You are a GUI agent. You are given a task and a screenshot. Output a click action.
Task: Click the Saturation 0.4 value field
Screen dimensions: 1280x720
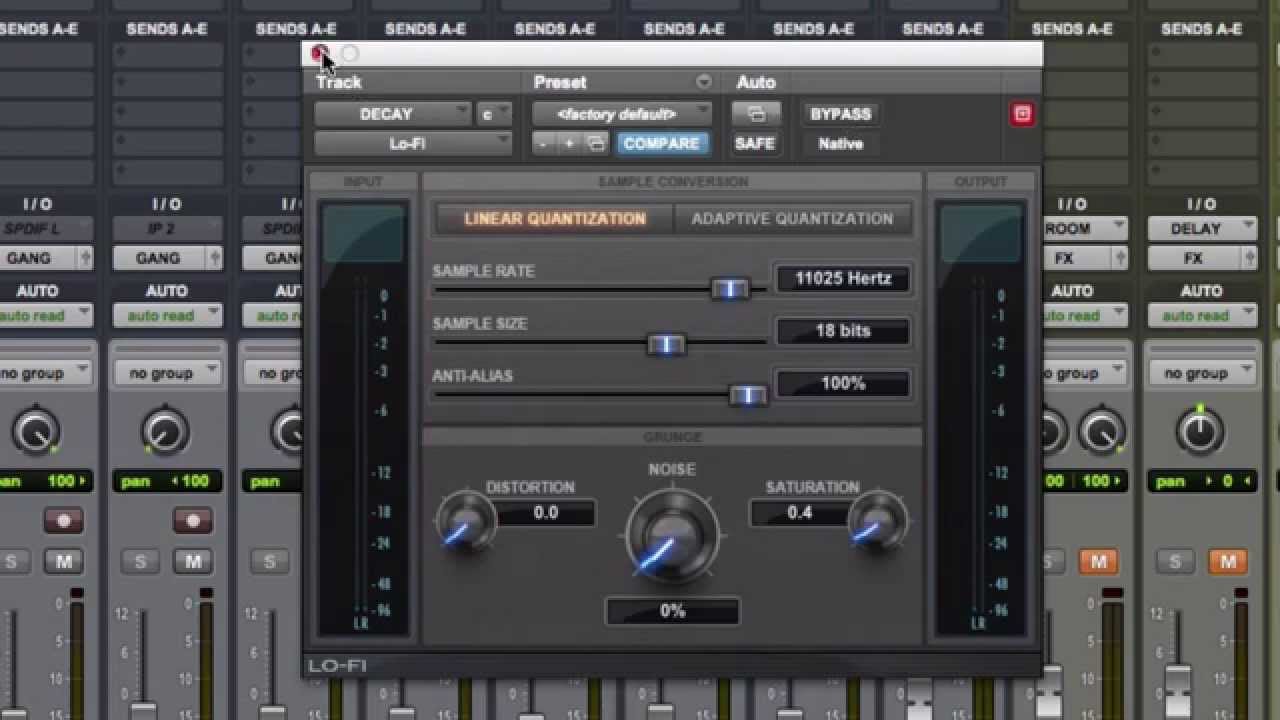coord(799,513)
